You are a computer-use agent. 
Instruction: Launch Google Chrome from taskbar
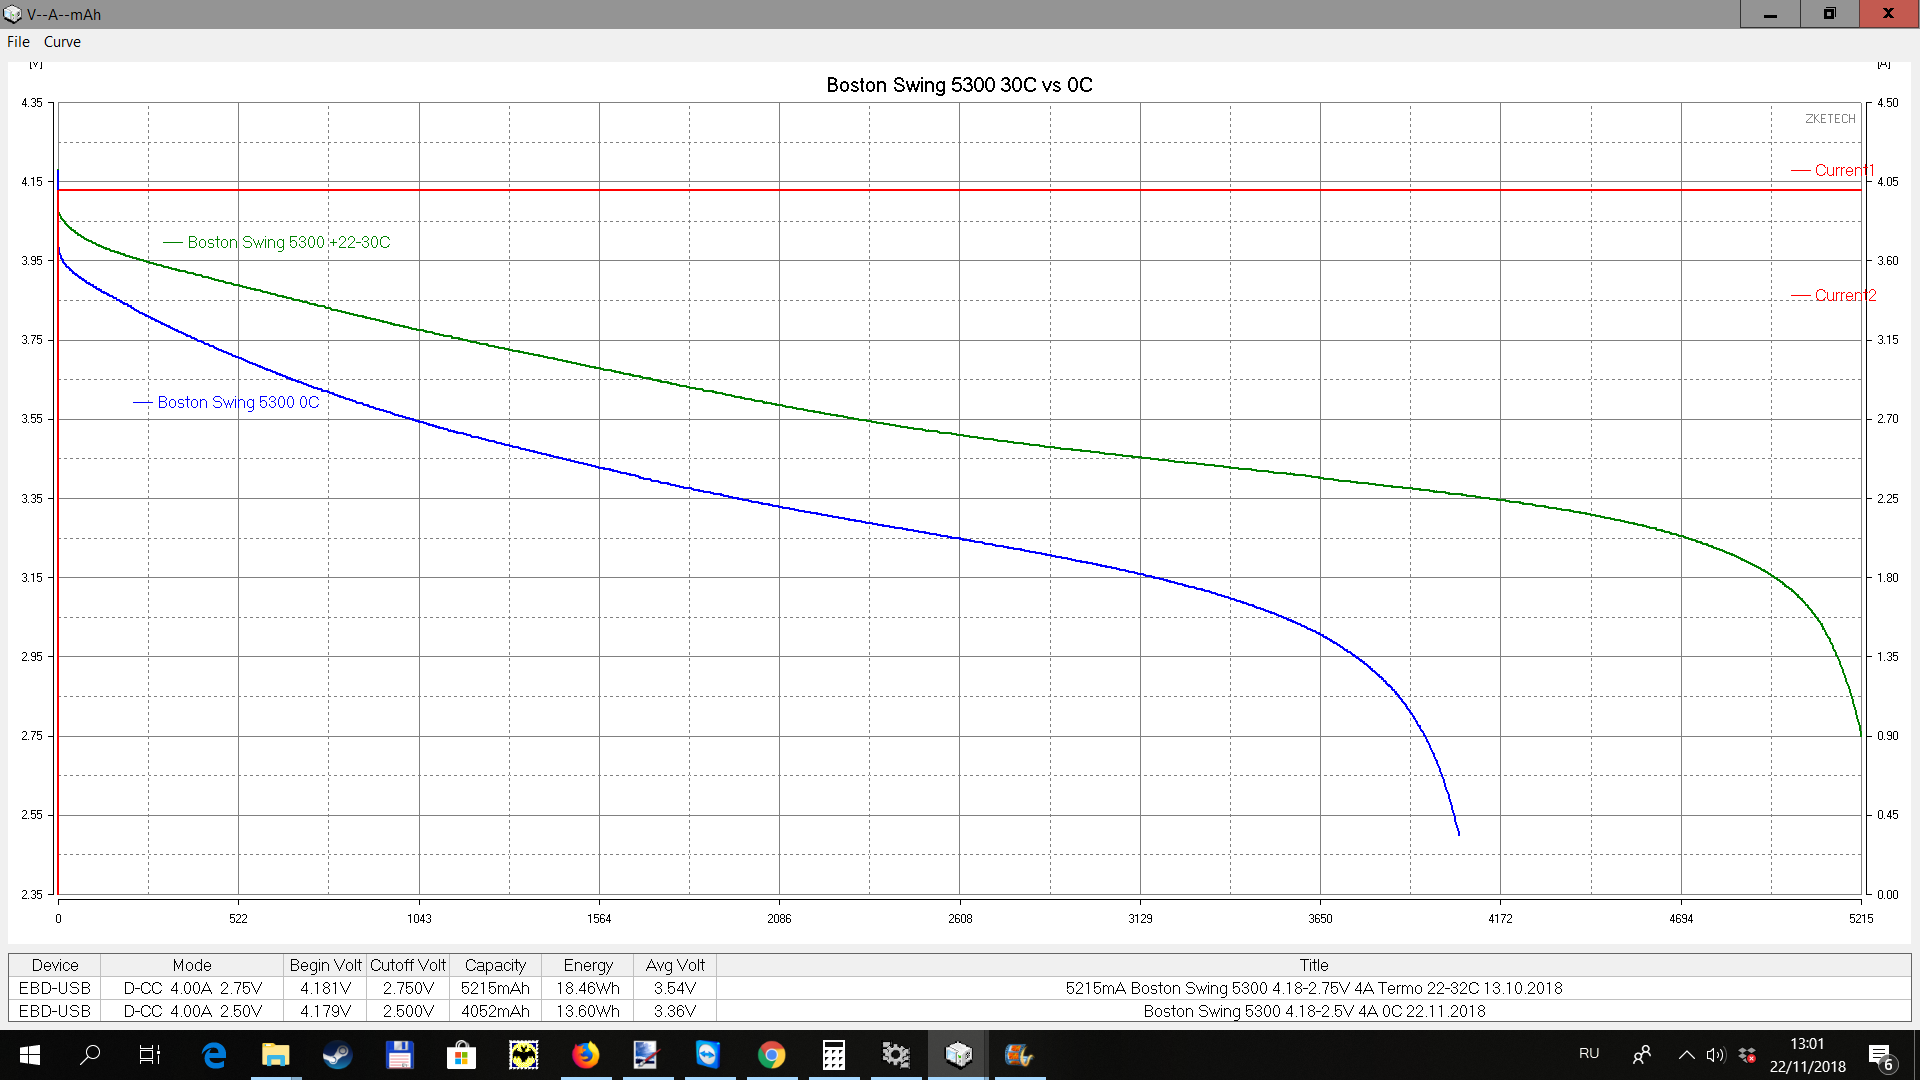tap(771, 1055)
